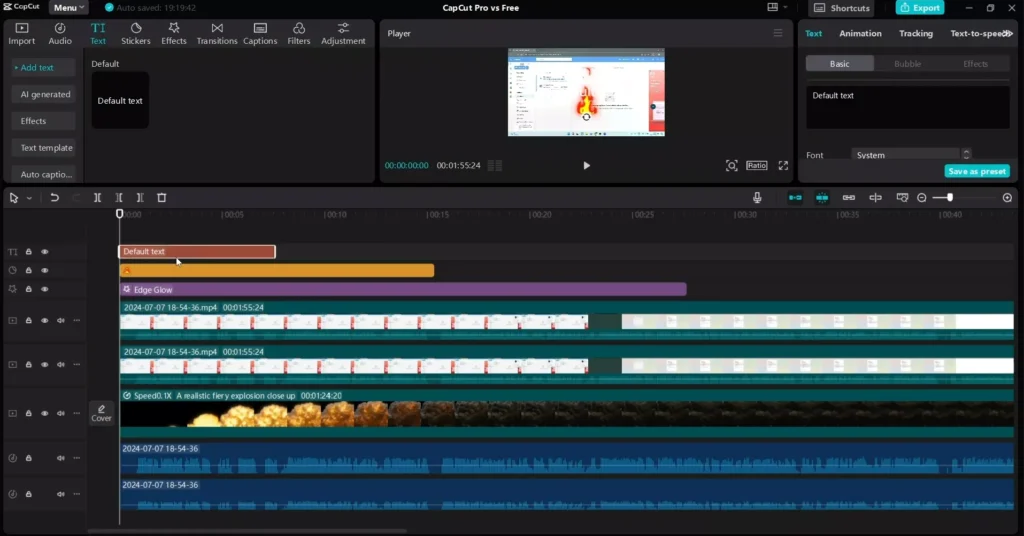Click the microphone record voiceover icon
The image size is (1024, 536).
pos(757,197)
